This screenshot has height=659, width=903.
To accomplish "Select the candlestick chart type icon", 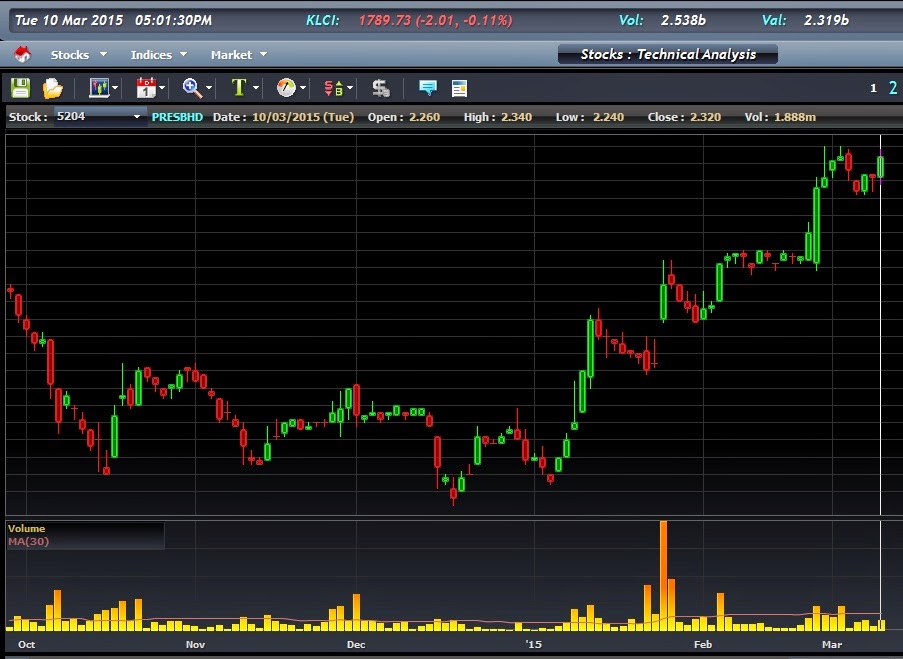I will coord(99,88).
